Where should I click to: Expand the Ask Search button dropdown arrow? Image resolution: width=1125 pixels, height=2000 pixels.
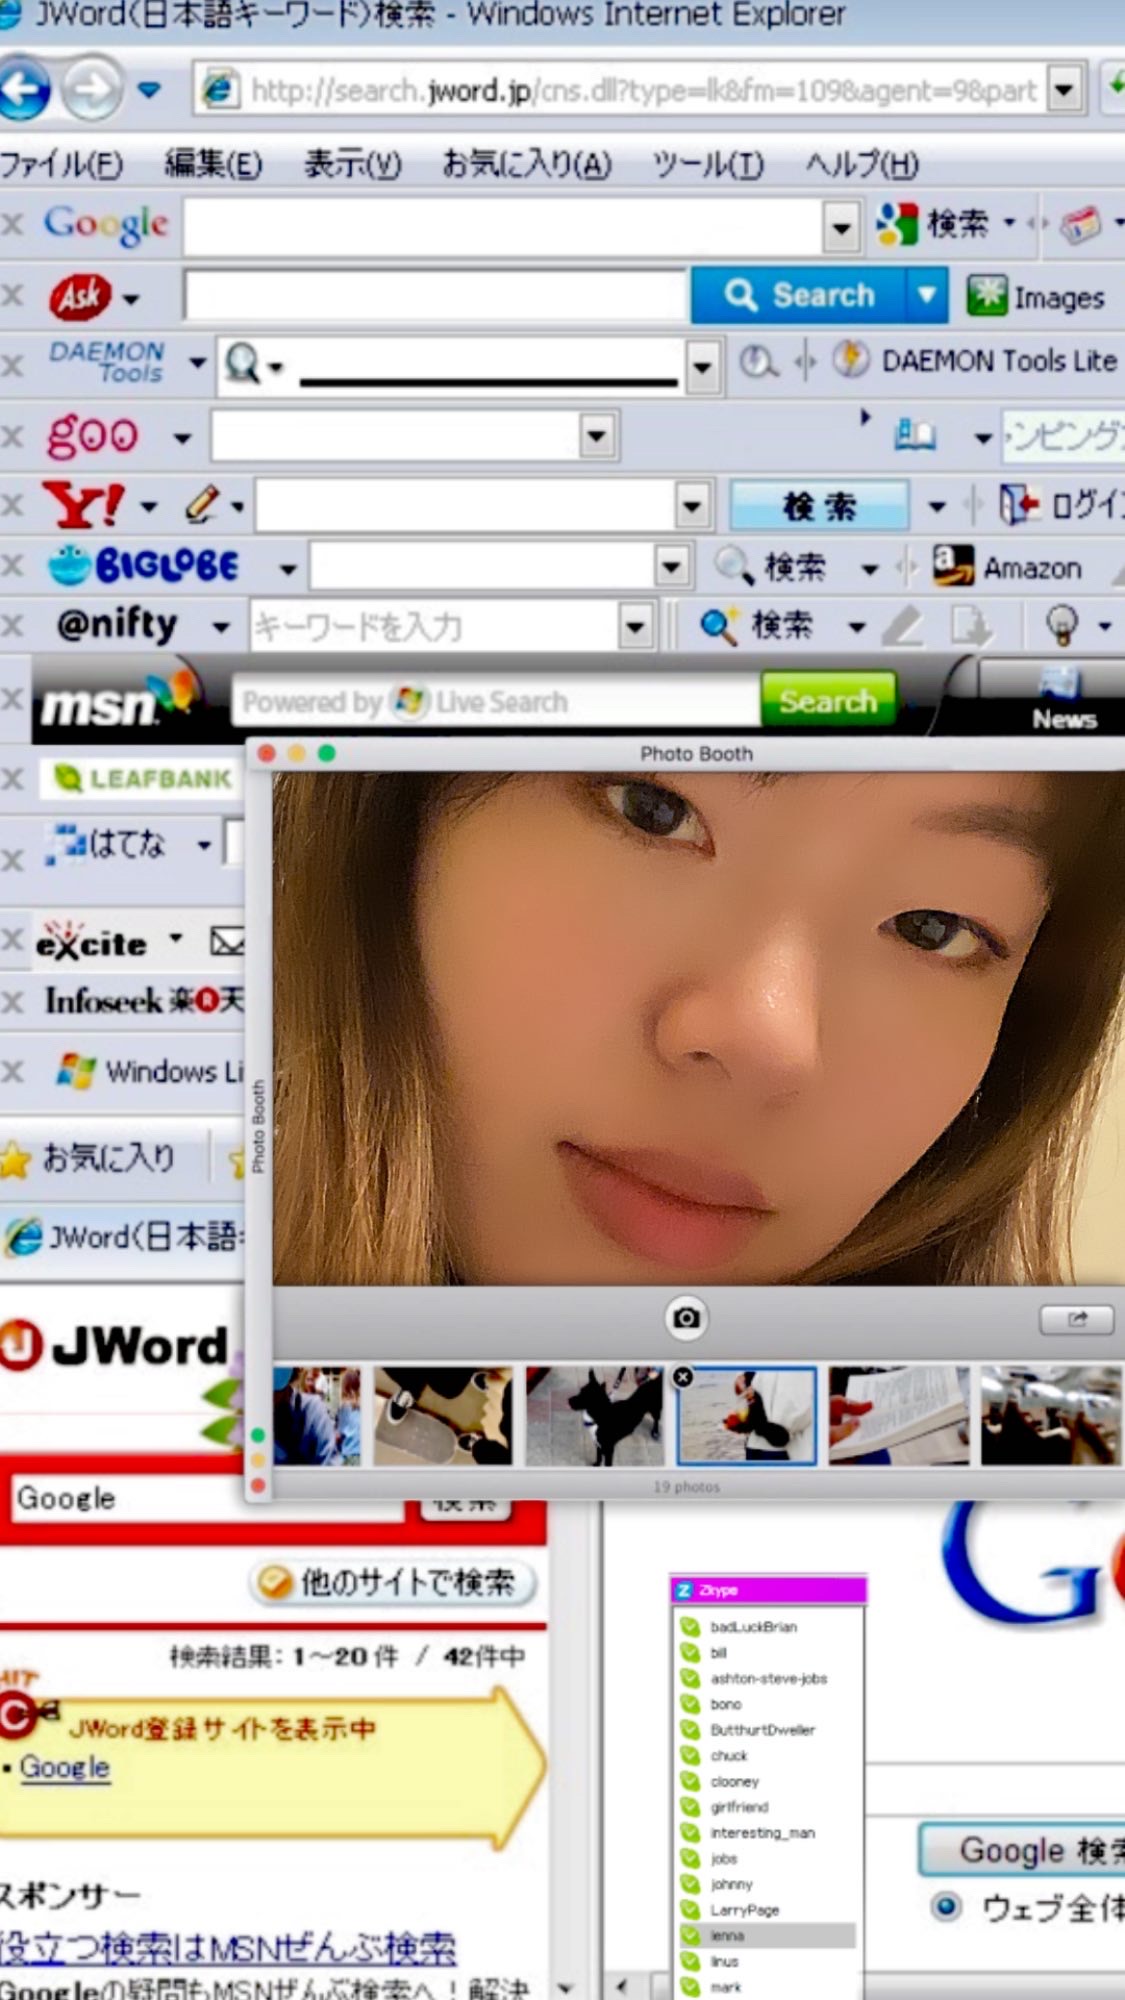[927, 295]
